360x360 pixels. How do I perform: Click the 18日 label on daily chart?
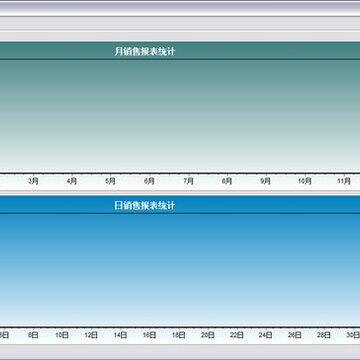178,335
